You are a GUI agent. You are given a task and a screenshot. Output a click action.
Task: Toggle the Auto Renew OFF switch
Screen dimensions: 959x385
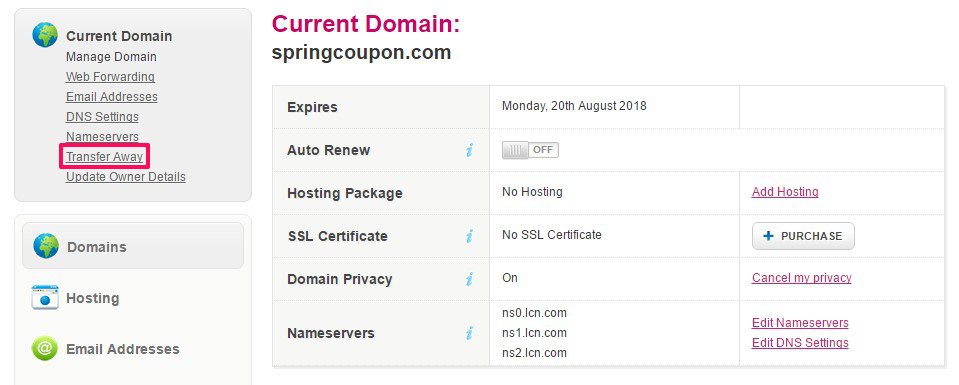click(x=530, y=150)
